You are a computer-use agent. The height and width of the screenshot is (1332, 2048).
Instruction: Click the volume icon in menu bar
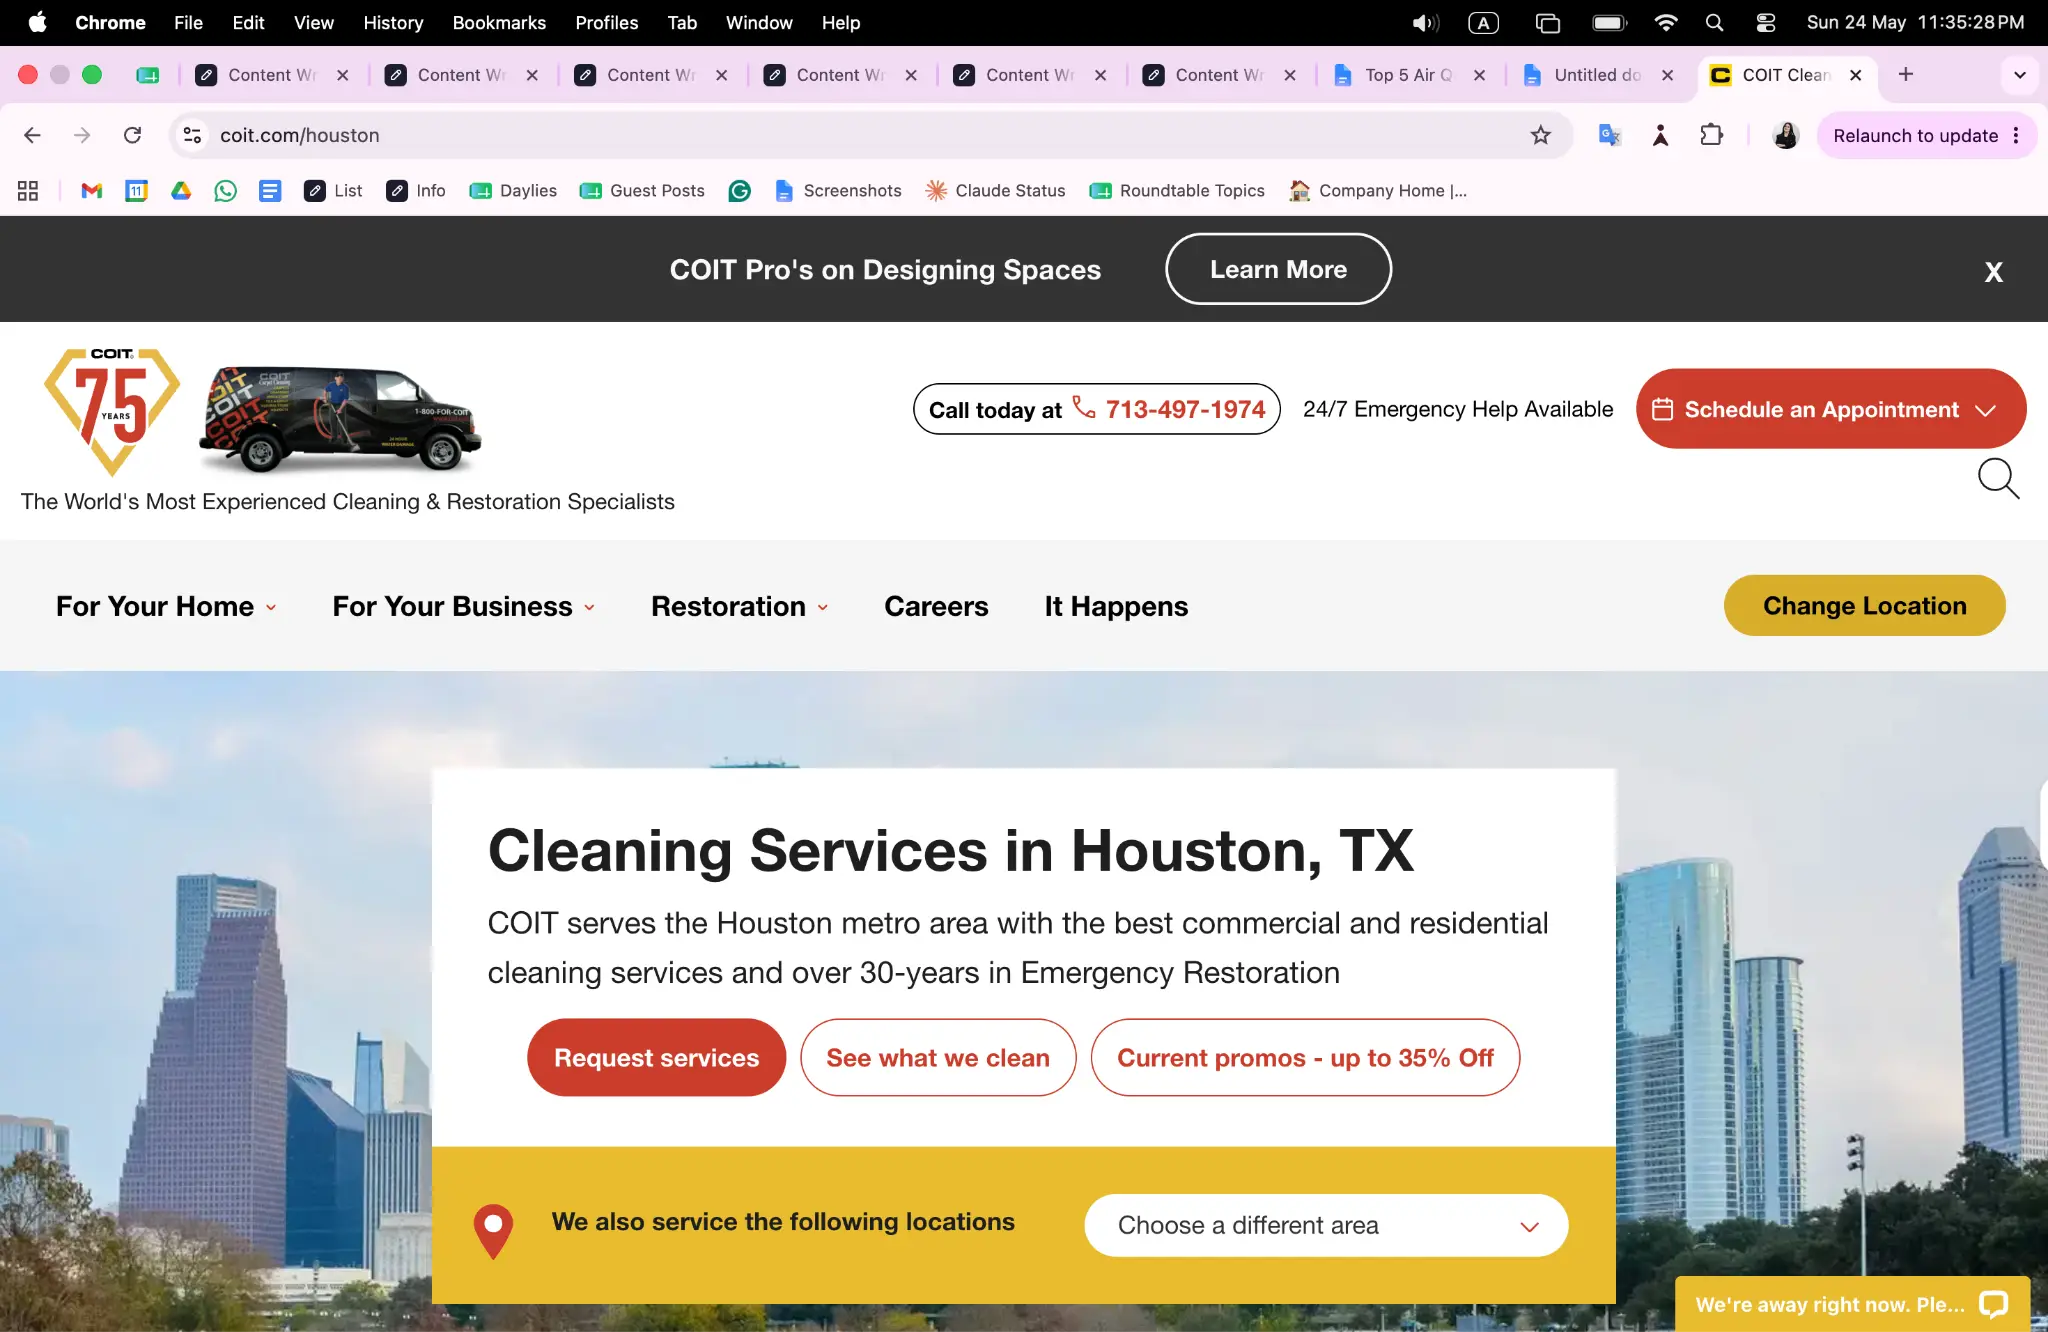(x=1425, y=22)
